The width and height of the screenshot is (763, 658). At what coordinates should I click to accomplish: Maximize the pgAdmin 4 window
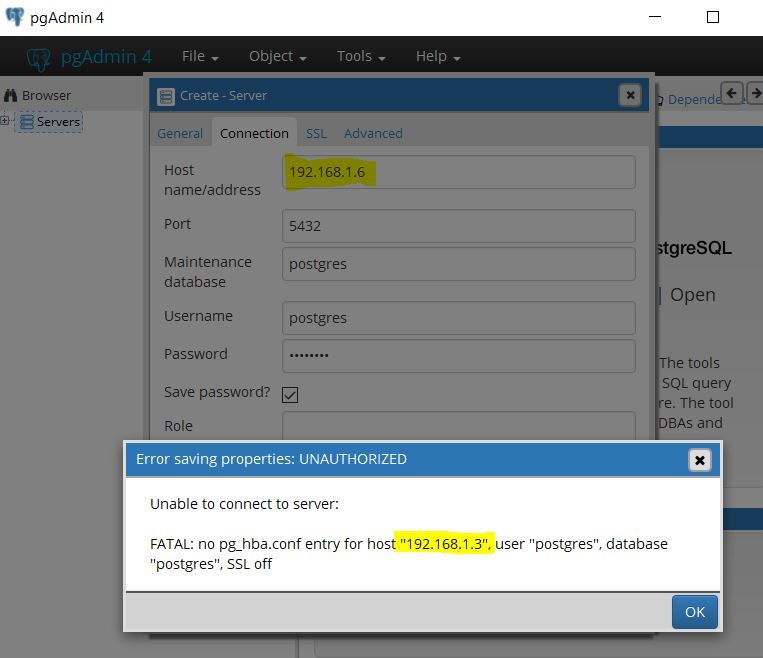point(713,17)
